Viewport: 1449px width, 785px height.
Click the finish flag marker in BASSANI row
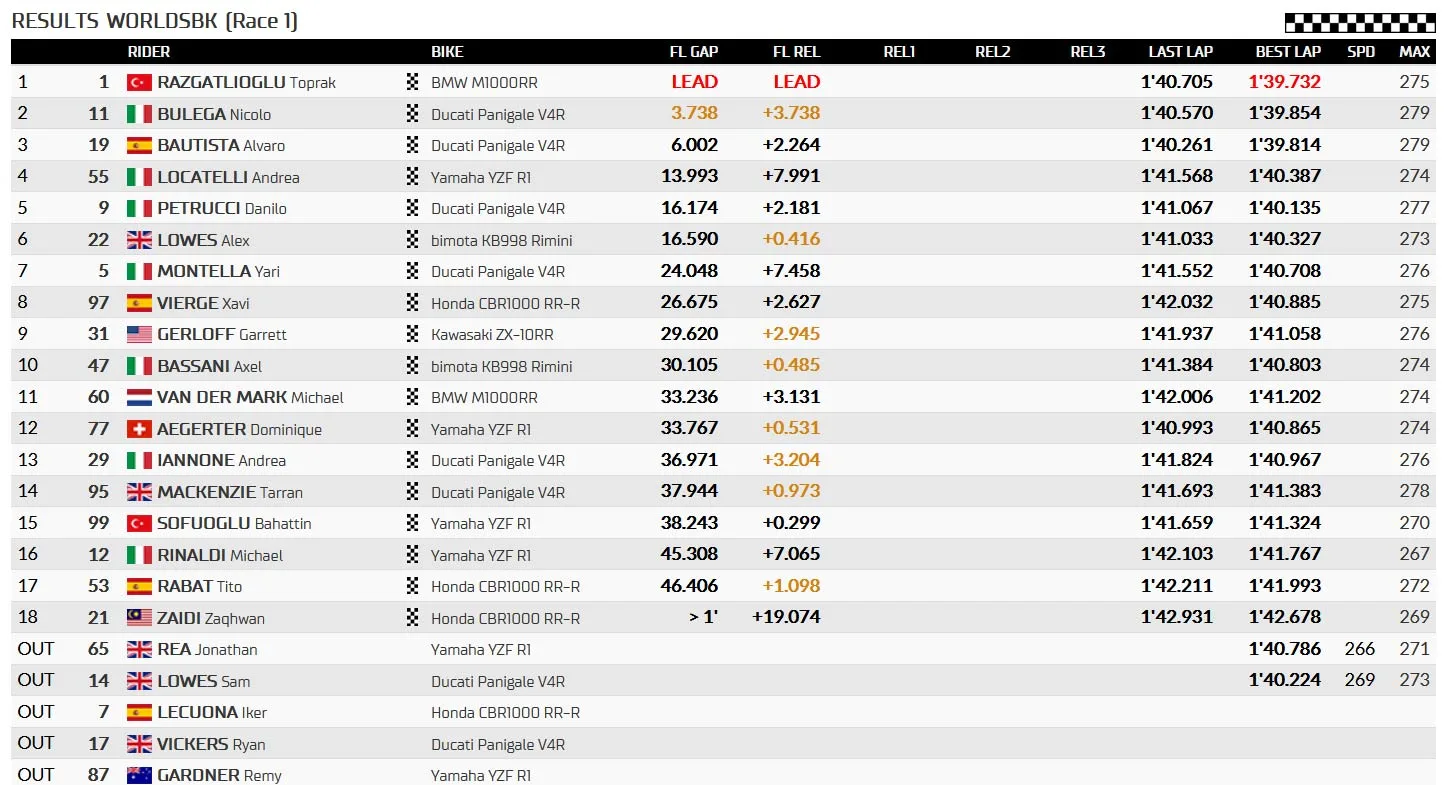pos(412,366)
